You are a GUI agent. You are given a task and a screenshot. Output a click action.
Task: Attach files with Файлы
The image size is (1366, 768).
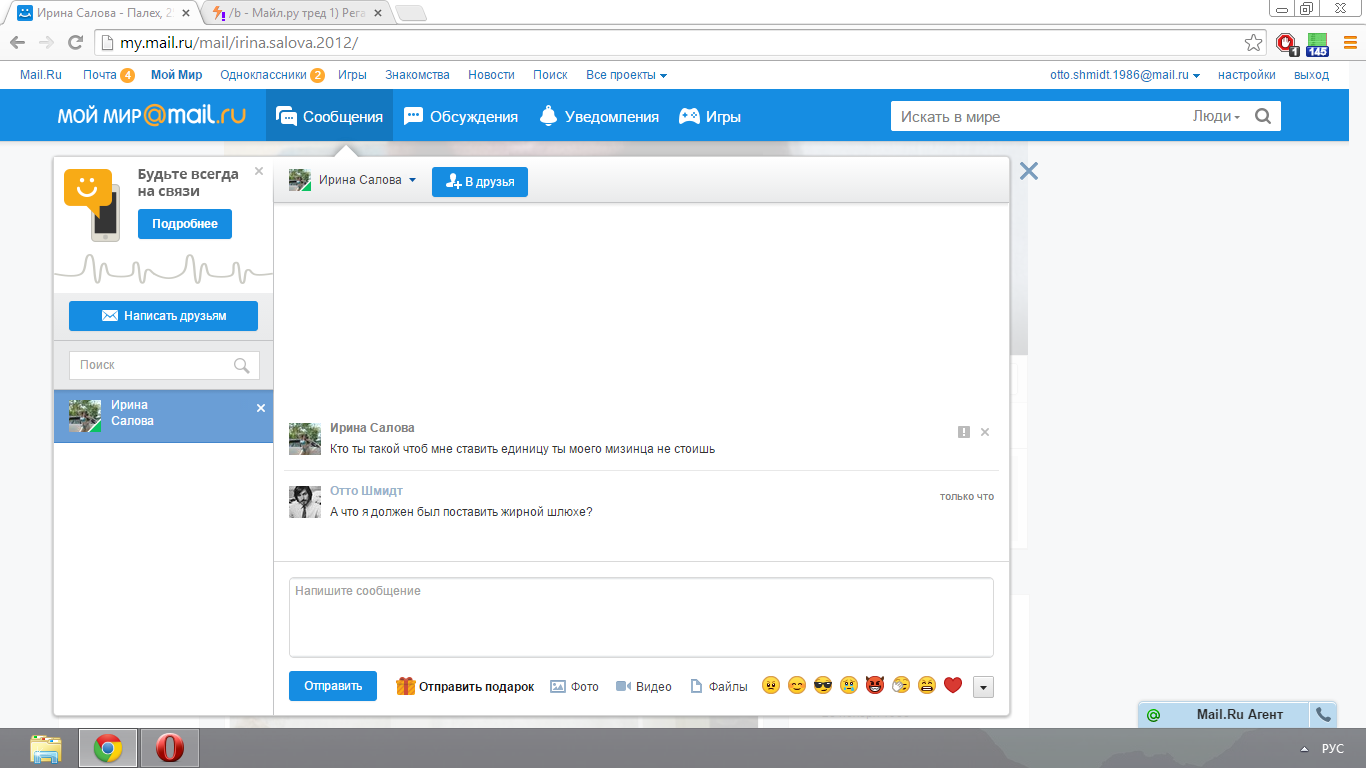pos(719,687)
